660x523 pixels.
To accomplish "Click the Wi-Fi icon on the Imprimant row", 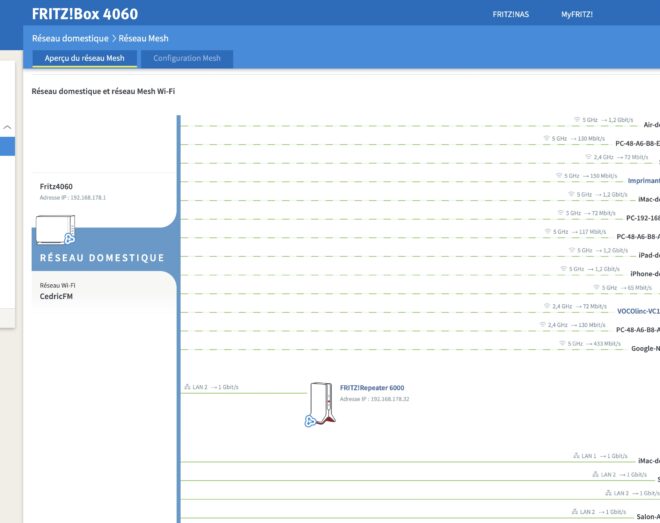I will [x=559, y=175].
